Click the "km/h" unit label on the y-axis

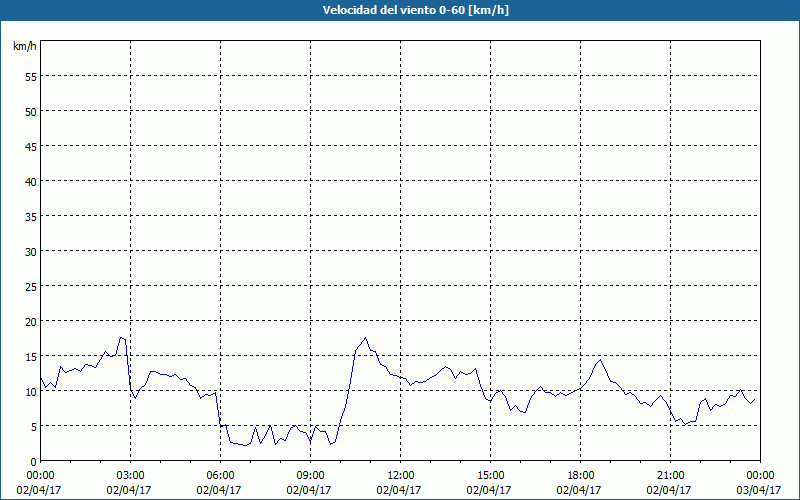[x=24, y=46]
